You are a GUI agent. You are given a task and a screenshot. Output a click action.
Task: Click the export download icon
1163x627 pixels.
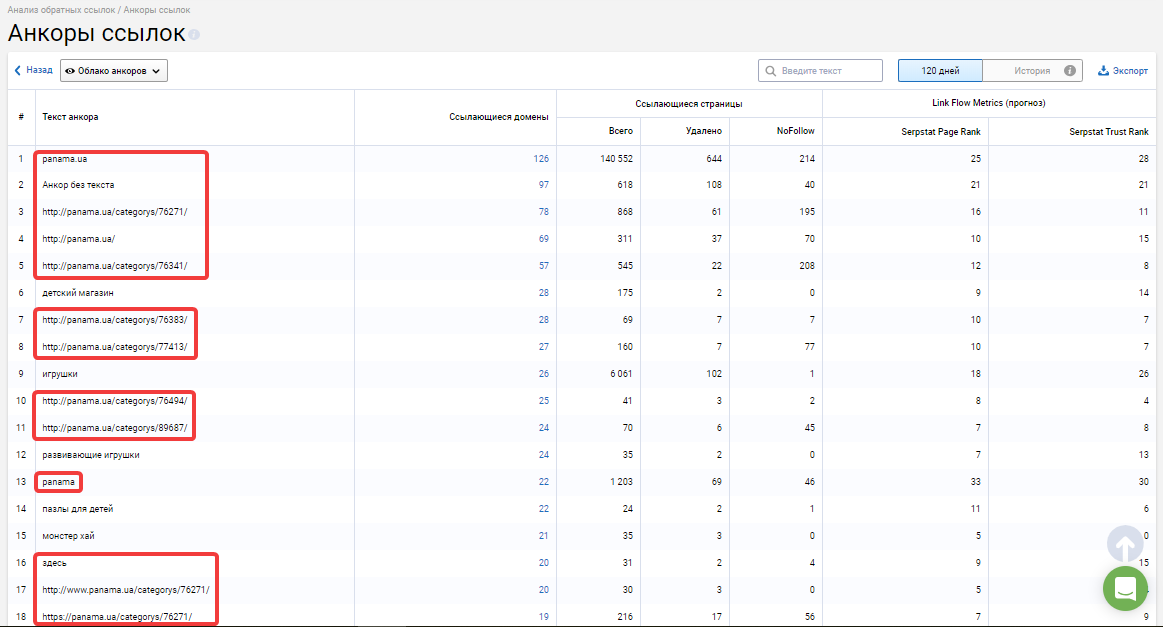point(1104,70)
